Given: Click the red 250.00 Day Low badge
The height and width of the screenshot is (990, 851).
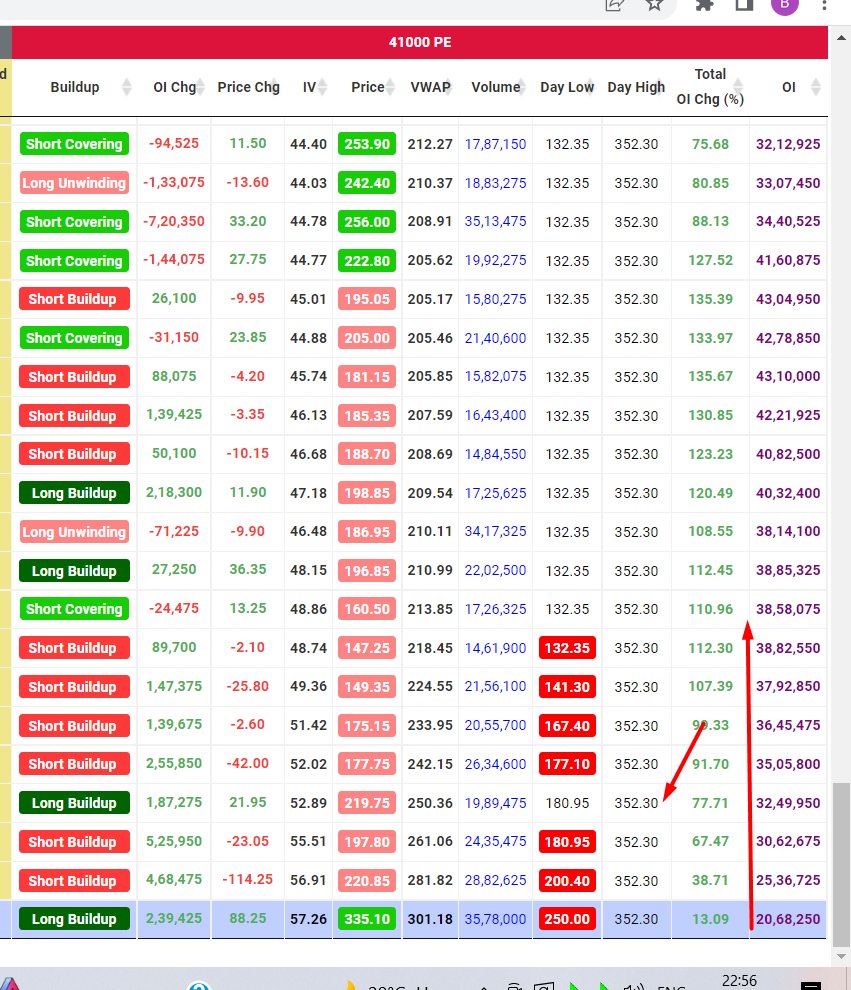Looking at the screenshot, I should coord(567,919).
